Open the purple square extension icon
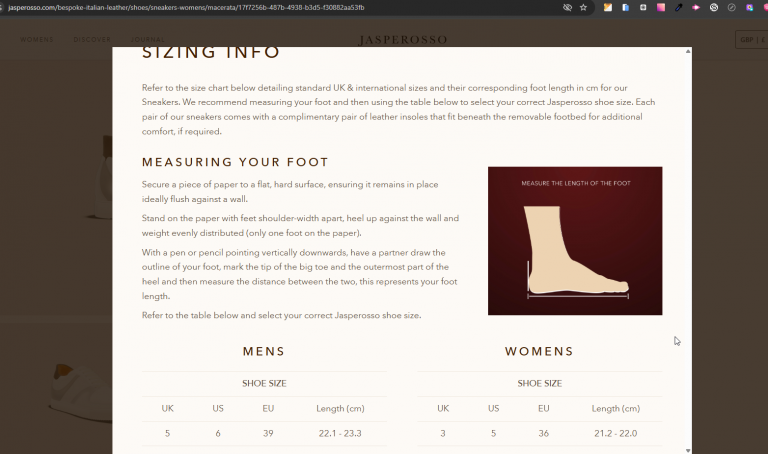Viewport: 768px width, 454px height. [x=749, y=7]
